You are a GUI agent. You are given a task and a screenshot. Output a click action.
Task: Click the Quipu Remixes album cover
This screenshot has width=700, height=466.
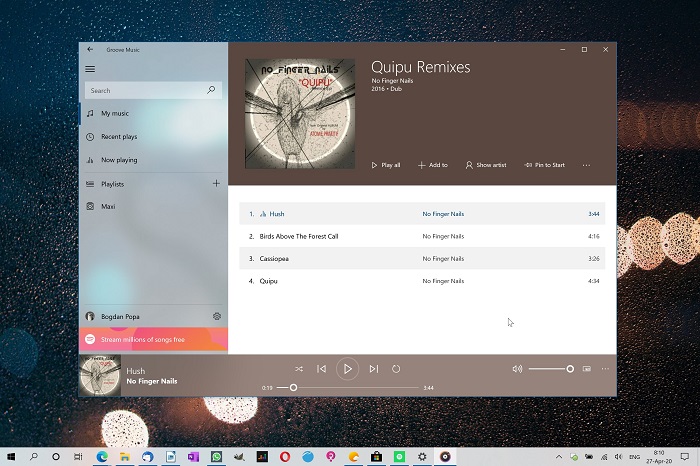(x=300, y=114)
